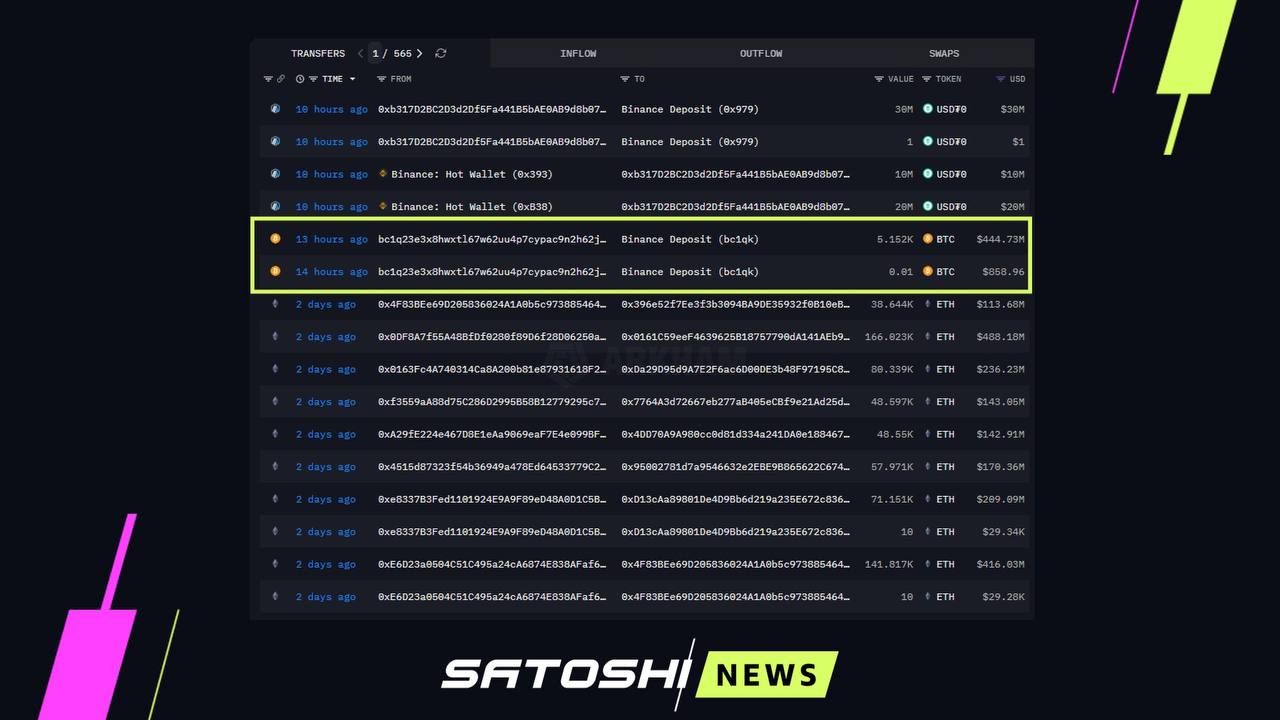Go to the next transfers page
Image resolution: width=1280 pixels, height=720 pixels.
coord(420,54)
